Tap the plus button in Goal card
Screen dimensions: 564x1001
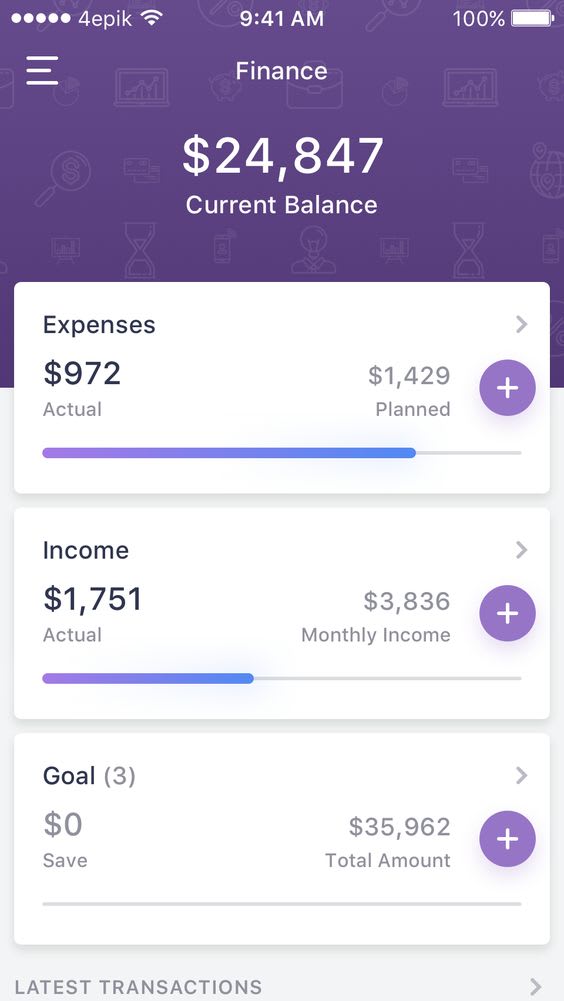point(507,839)
